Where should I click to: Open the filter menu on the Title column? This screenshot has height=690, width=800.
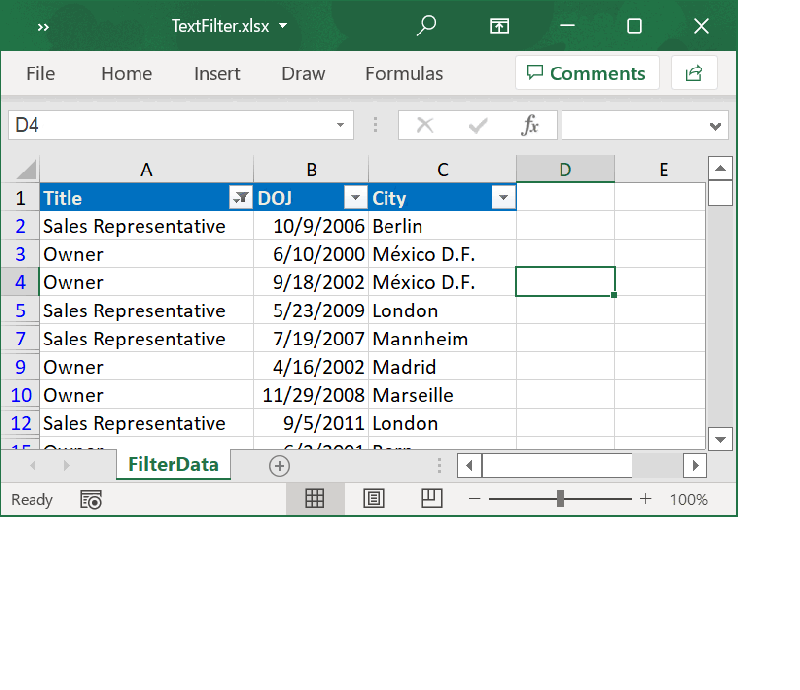tap(240, 198)
